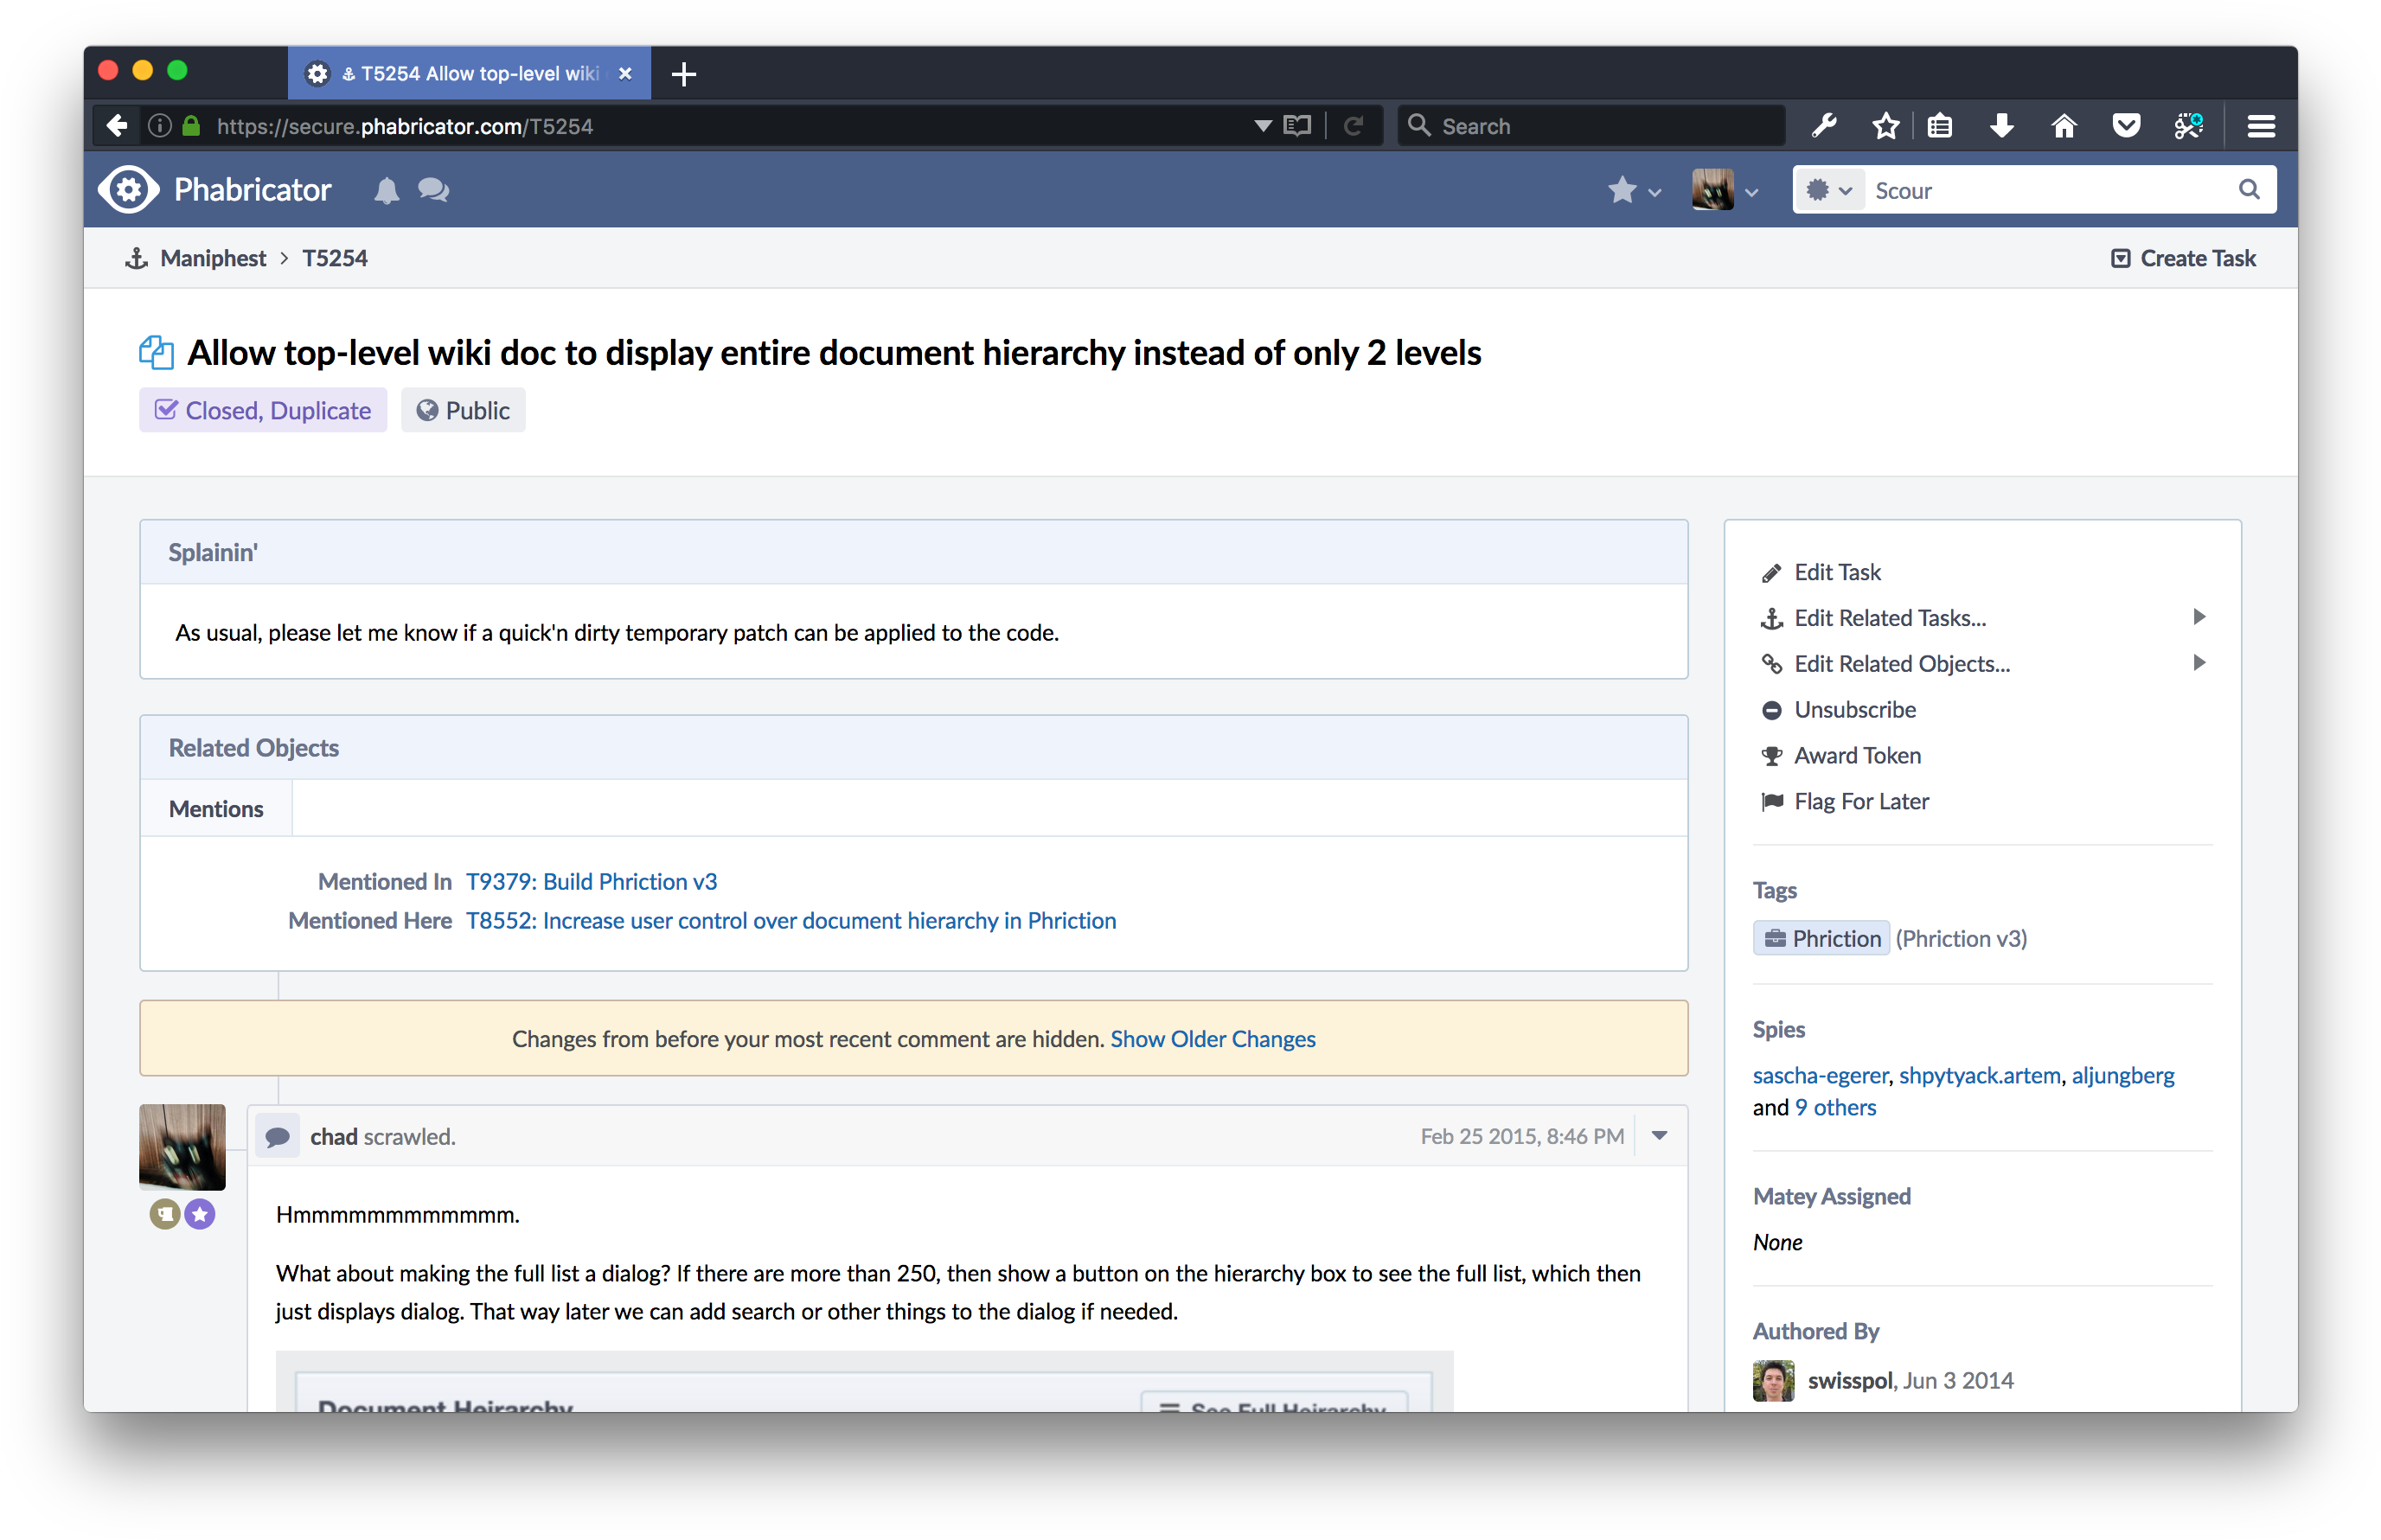Click the Edit Task pencil action

click(x=1836, y=572)
